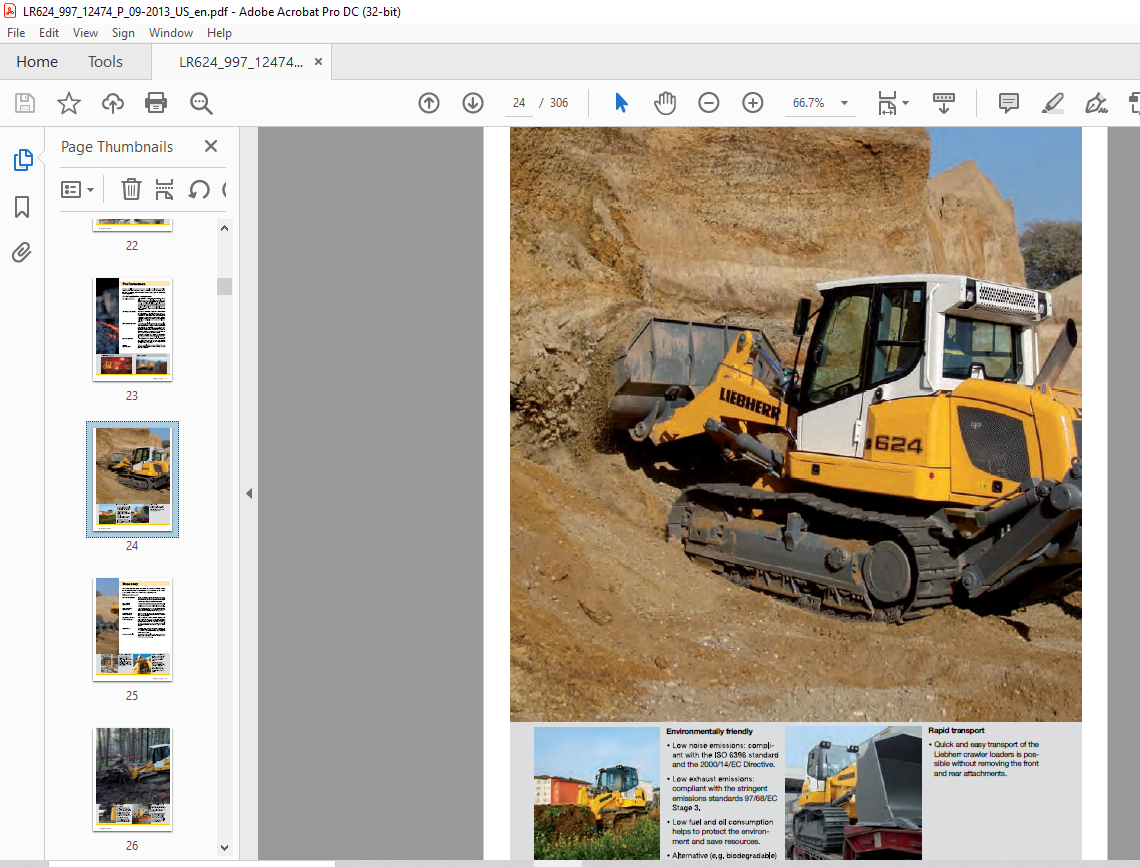Choose the Selection arrow tool
Image resolution: width=1140 pixels, height=867 pixels.
tap(621, 103)
